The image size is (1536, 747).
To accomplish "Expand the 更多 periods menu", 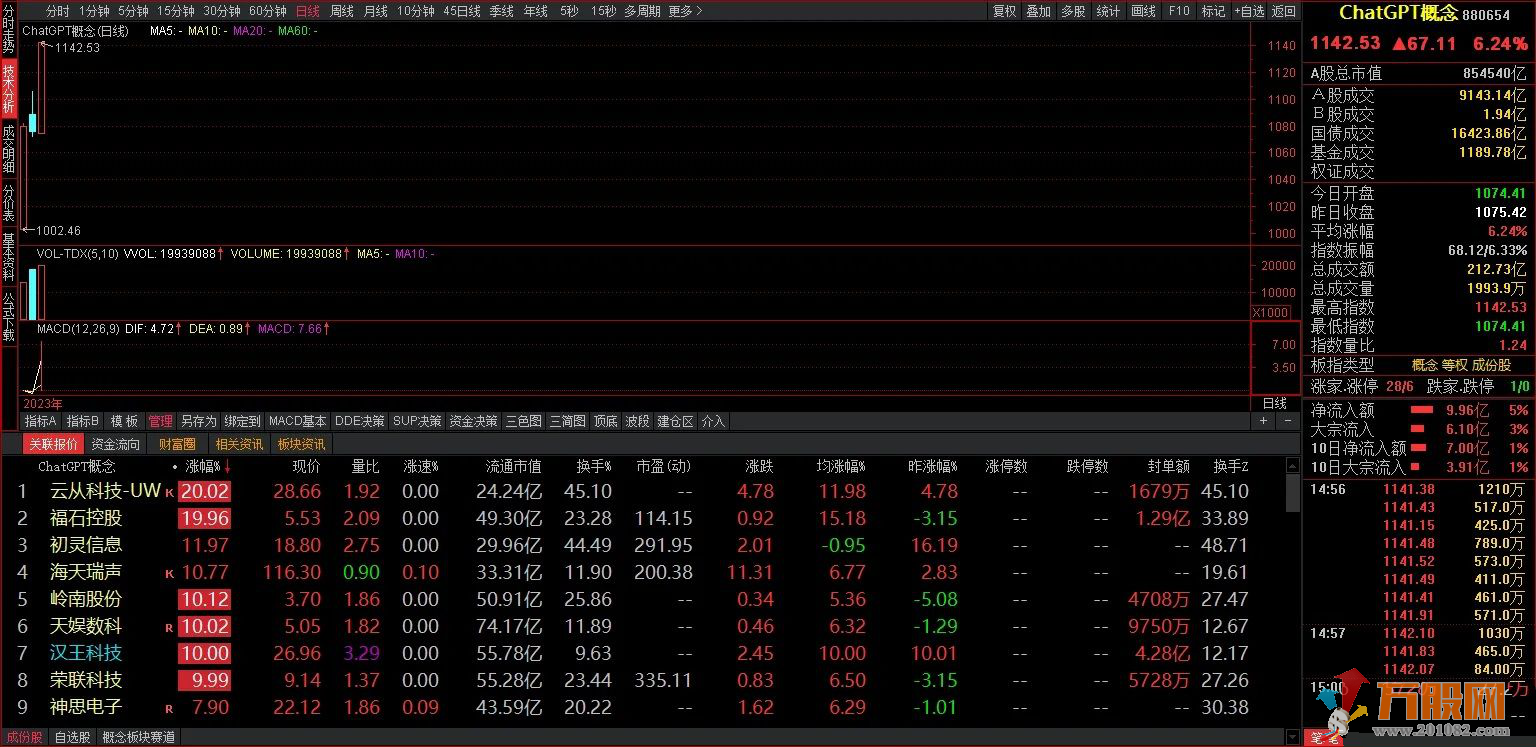I will click(685, 11).
